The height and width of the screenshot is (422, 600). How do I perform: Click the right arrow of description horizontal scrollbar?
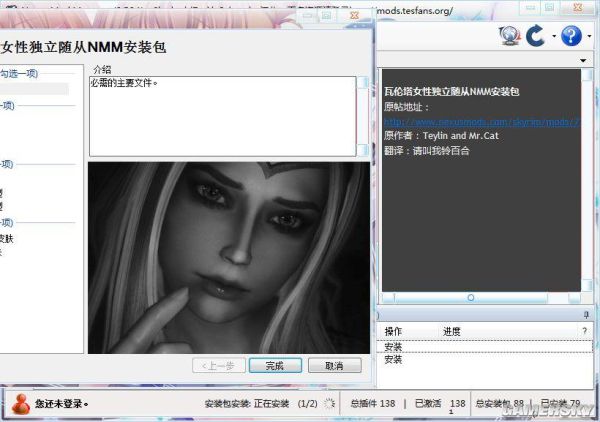coord(574,298)
